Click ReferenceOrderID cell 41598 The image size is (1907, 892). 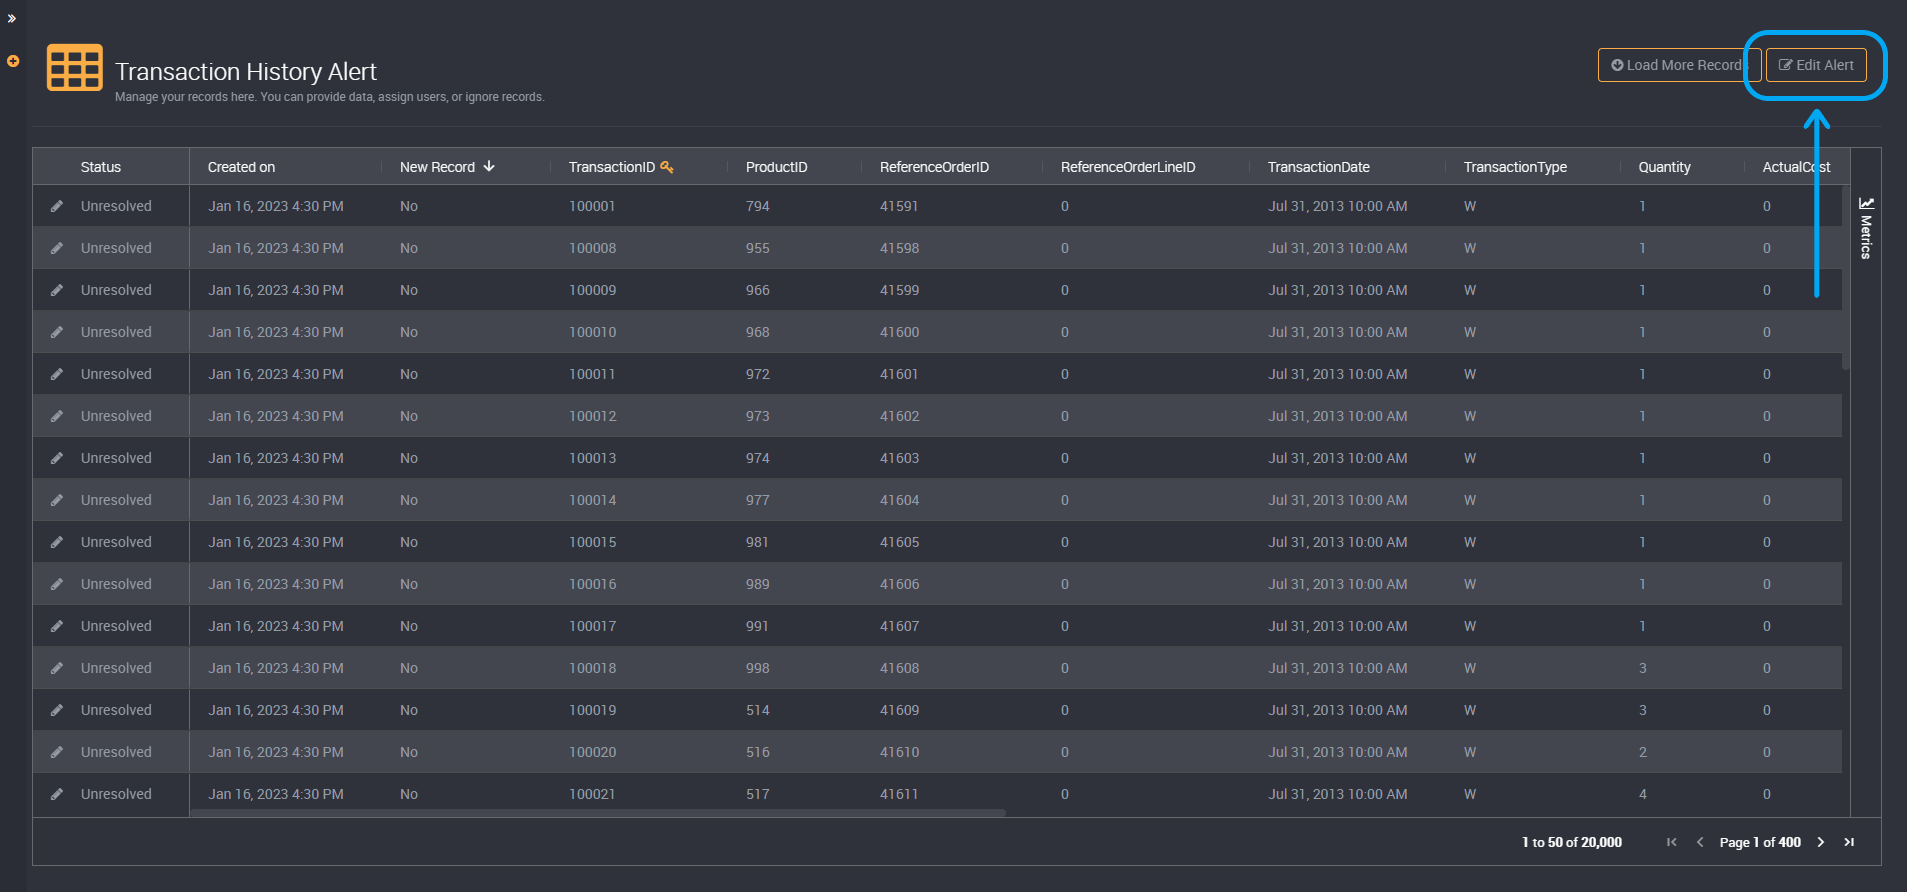(899, 248)
